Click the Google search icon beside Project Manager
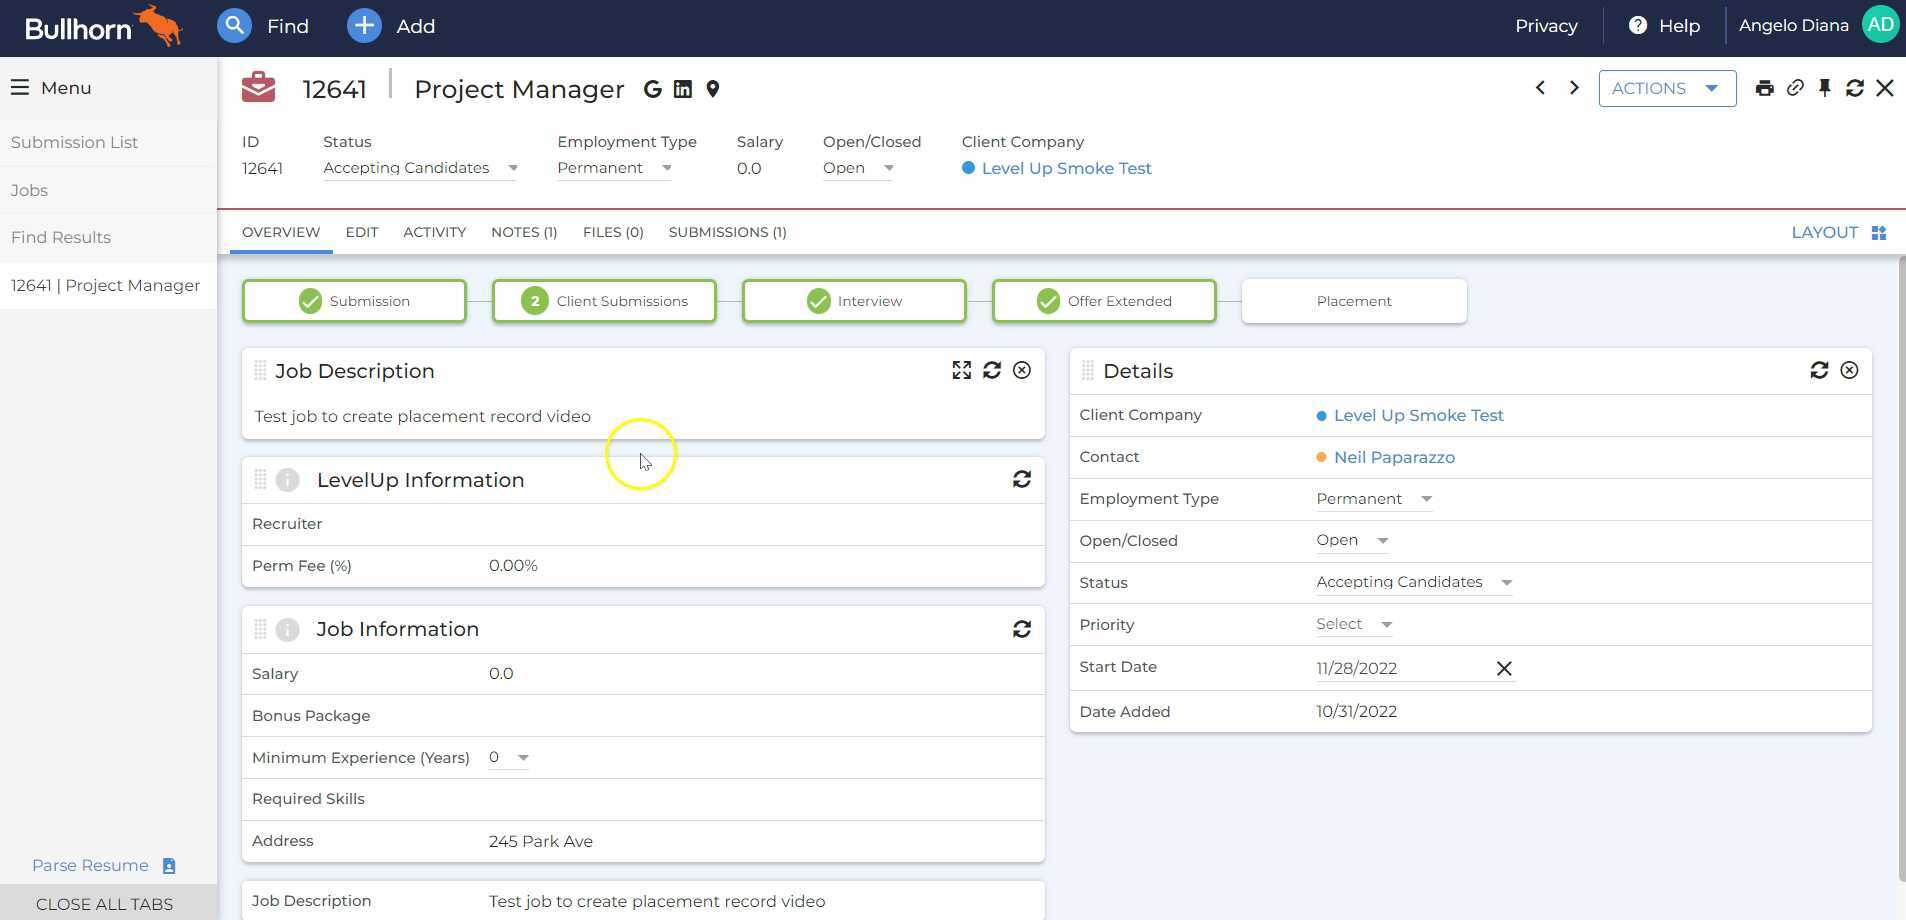This screenshot has height=920, width=1906. click(x=652, y=89)
